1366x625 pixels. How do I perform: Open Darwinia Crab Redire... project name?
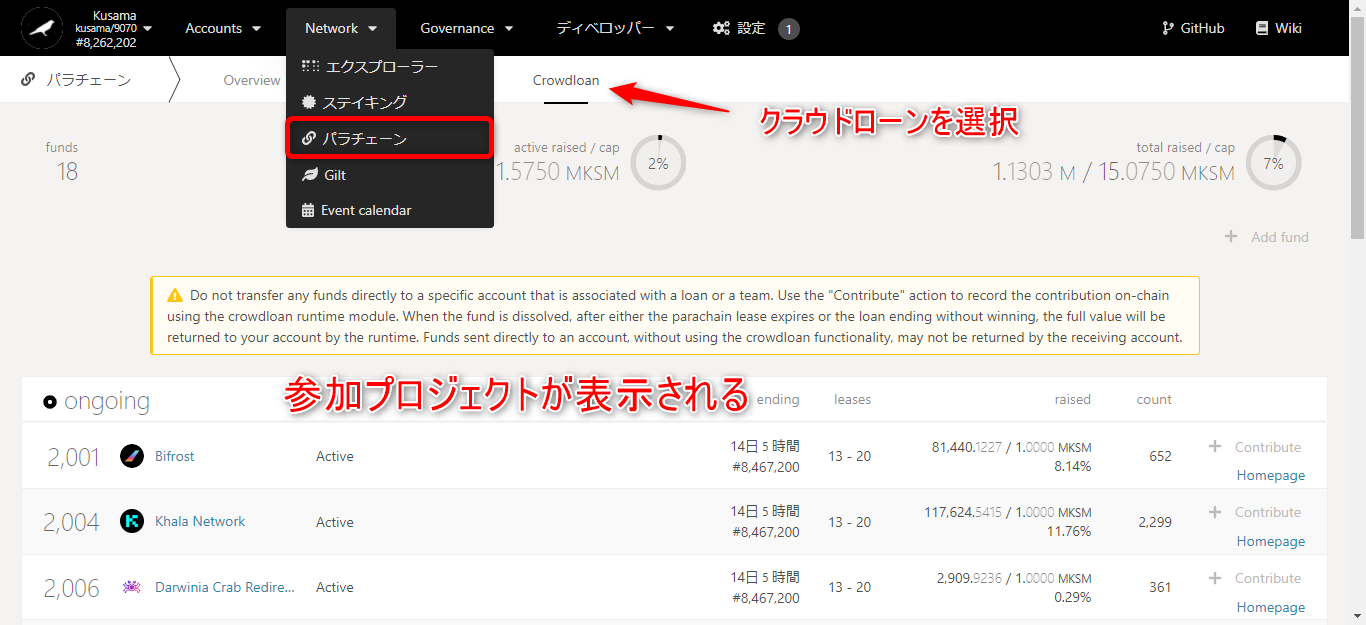click(x=225, y=587)
